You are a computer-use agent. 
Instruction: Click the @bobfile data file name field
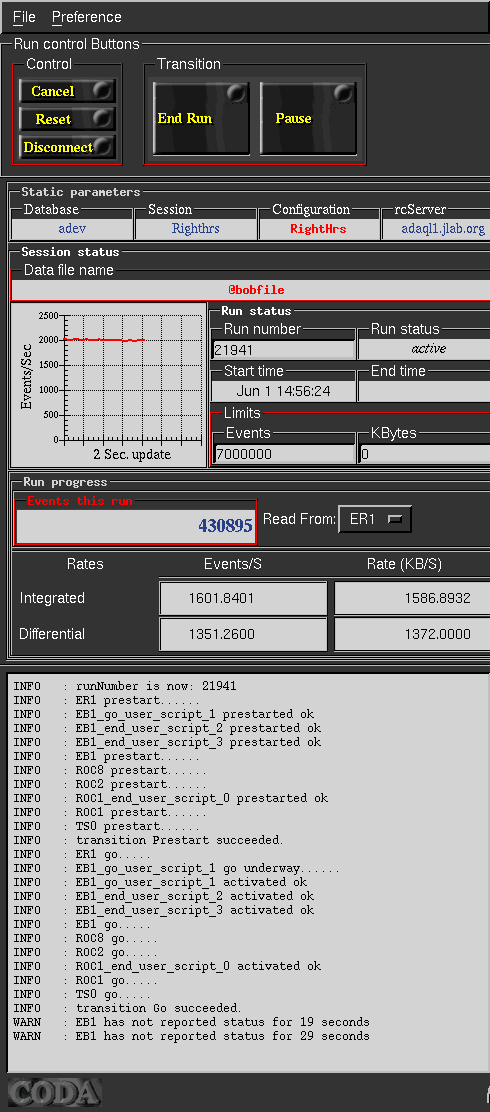click(251, 290)
